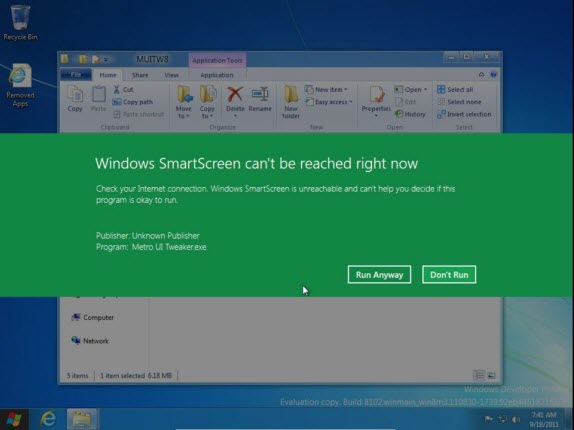Open the Removed Apps desktop shortcut
Viewport: 574px width, 430px height.
[x=20, y=86]
